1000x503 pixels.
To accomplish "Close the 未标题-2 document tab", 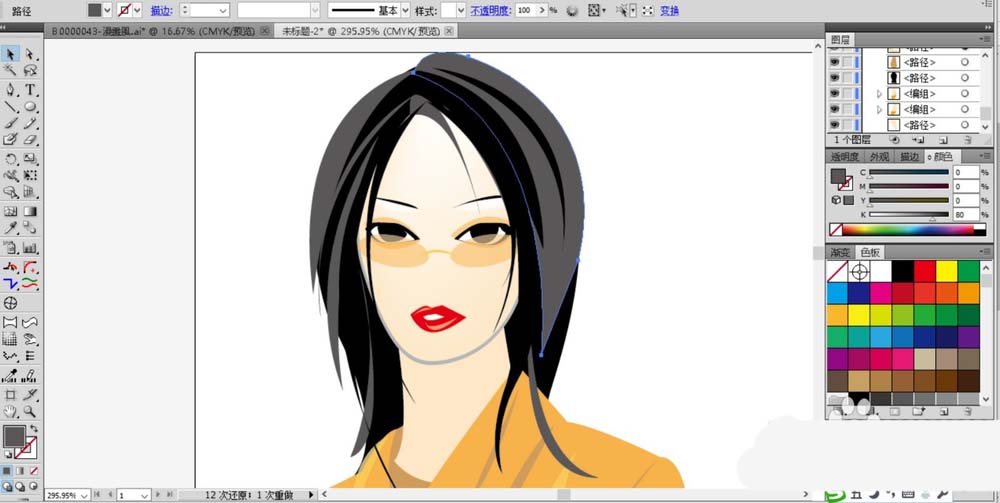I will (449, 31).
